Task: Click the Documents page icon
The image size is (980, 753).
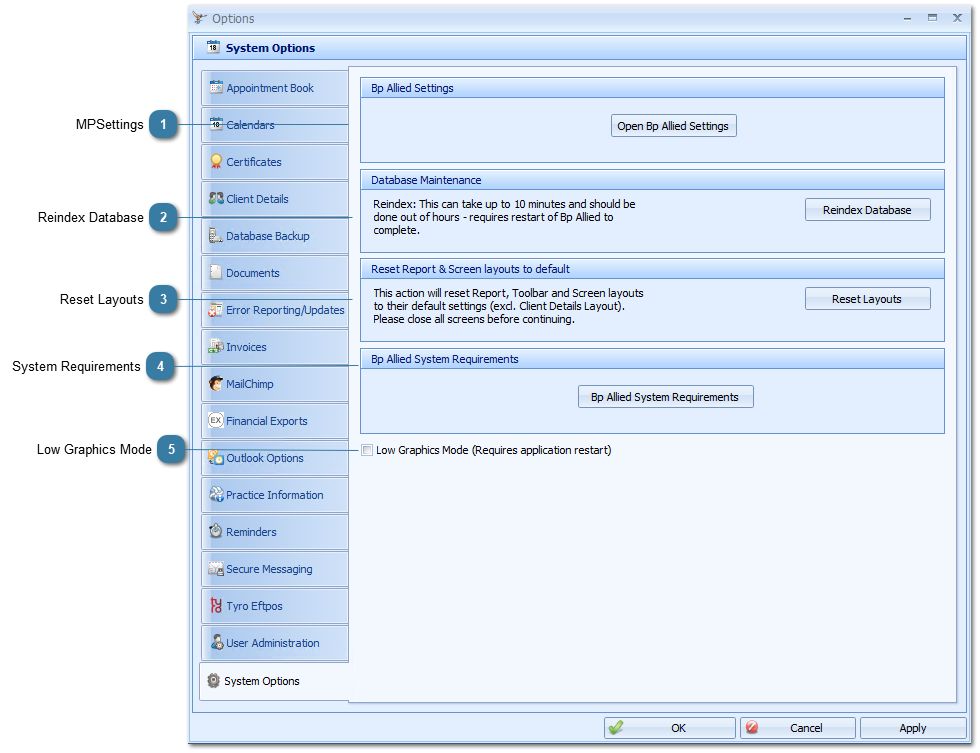Action: tap(216, 272)
